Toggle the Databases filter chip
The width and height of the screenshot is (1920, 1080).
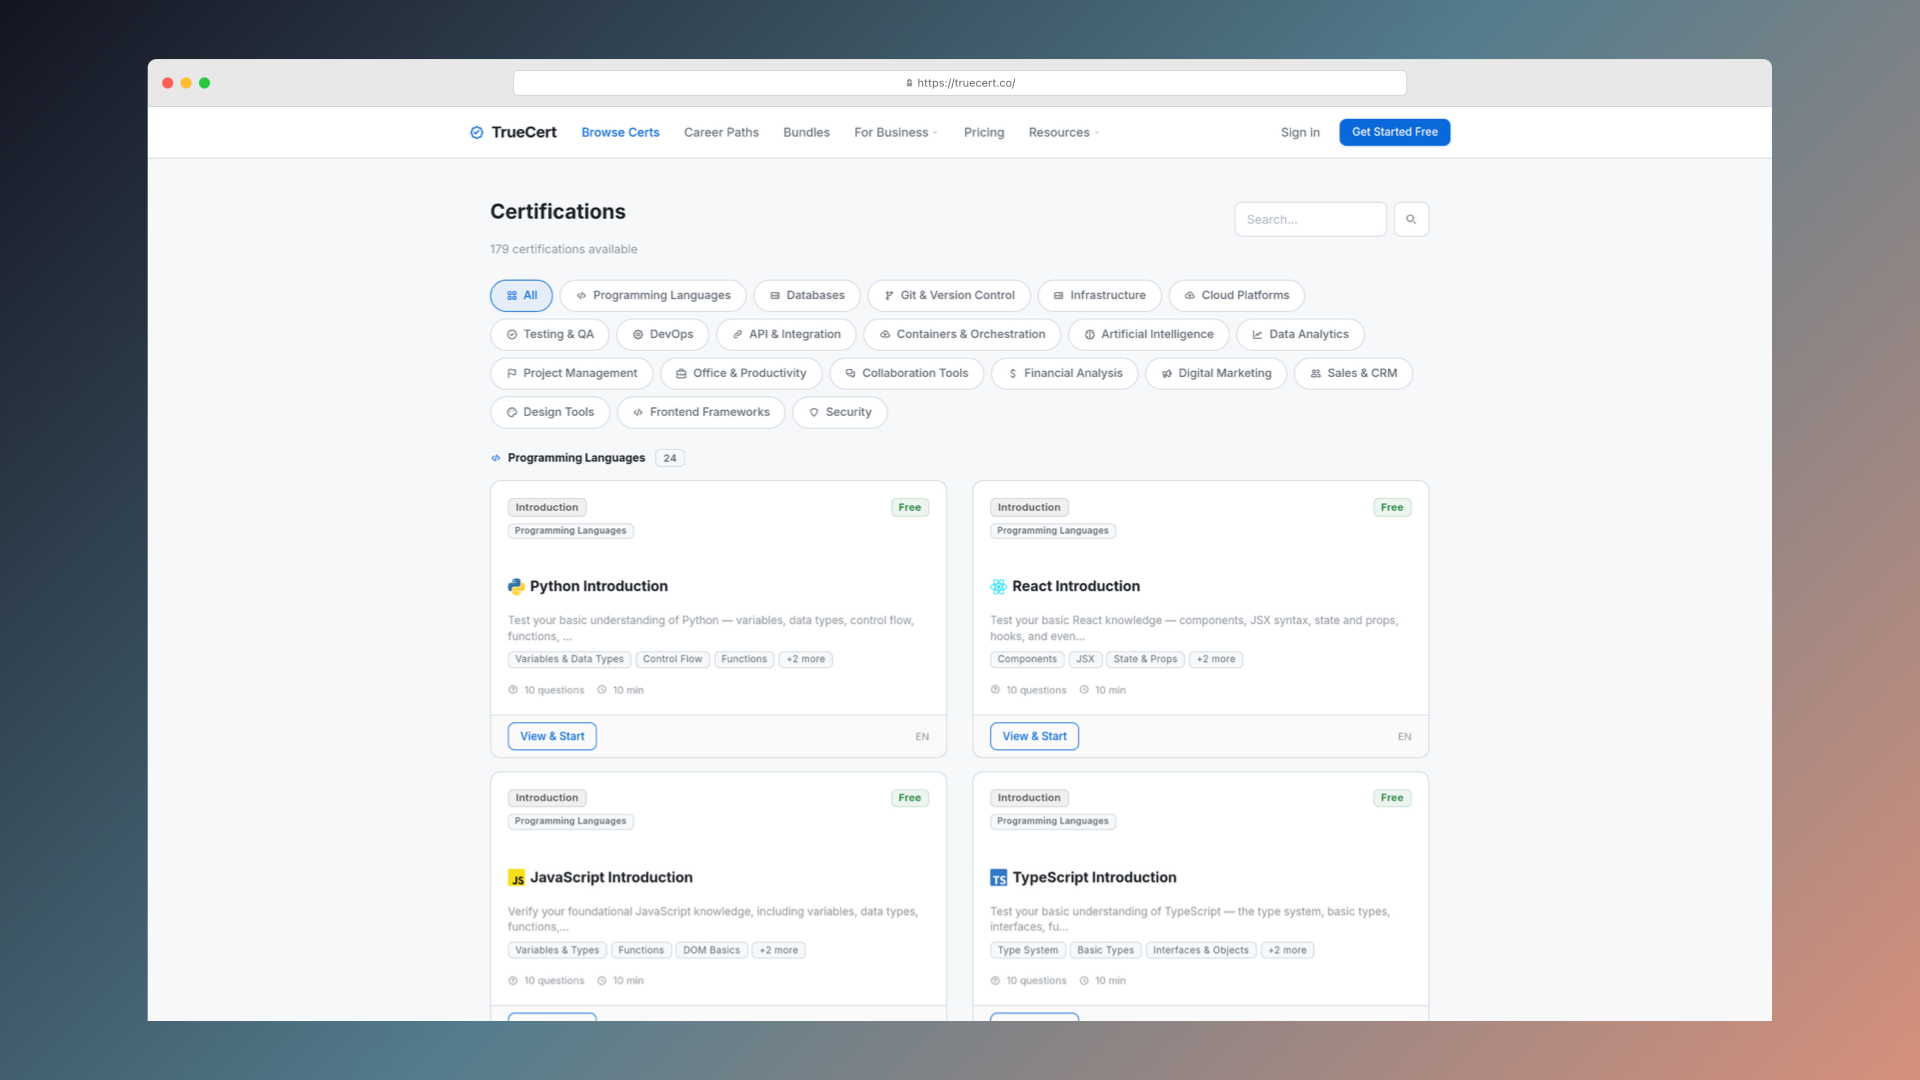806,295
